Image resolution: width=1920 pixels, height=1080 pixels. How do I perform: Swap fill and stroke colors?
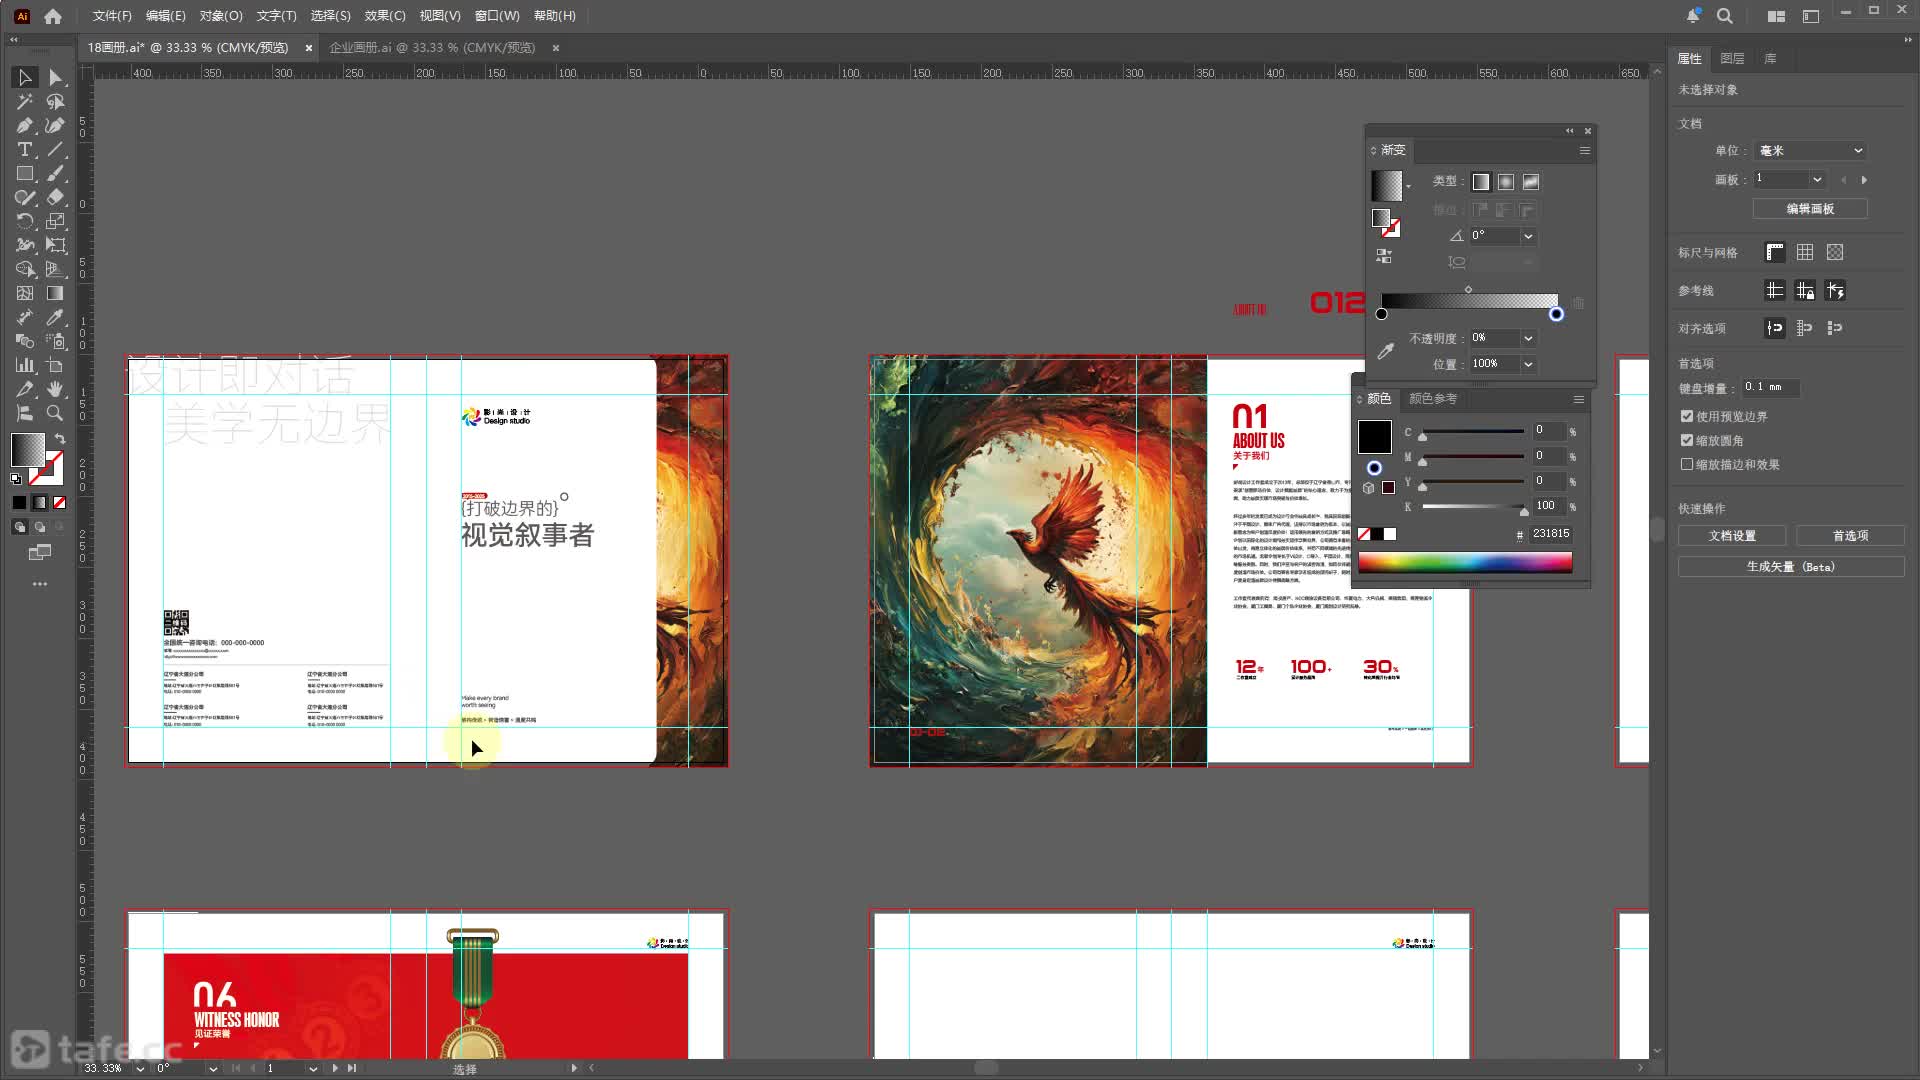tap(60, 439)
